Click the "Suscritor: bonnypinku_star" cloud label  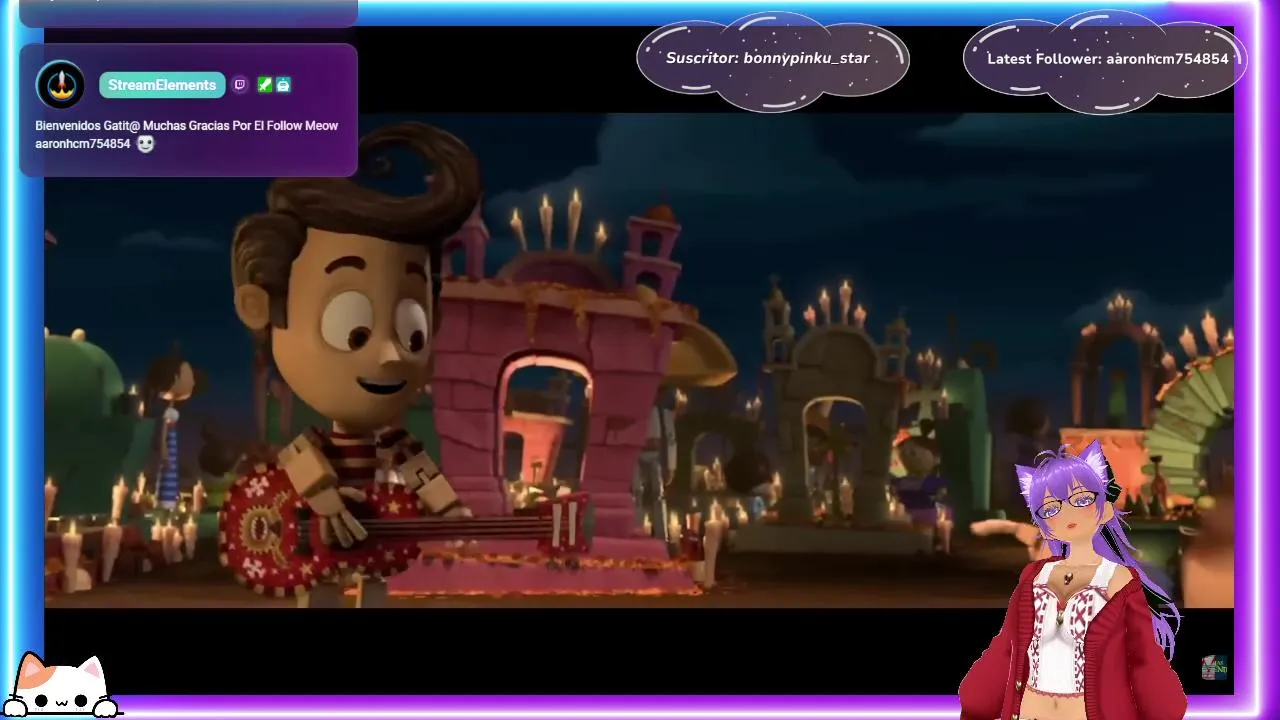(x=772, y=60)
